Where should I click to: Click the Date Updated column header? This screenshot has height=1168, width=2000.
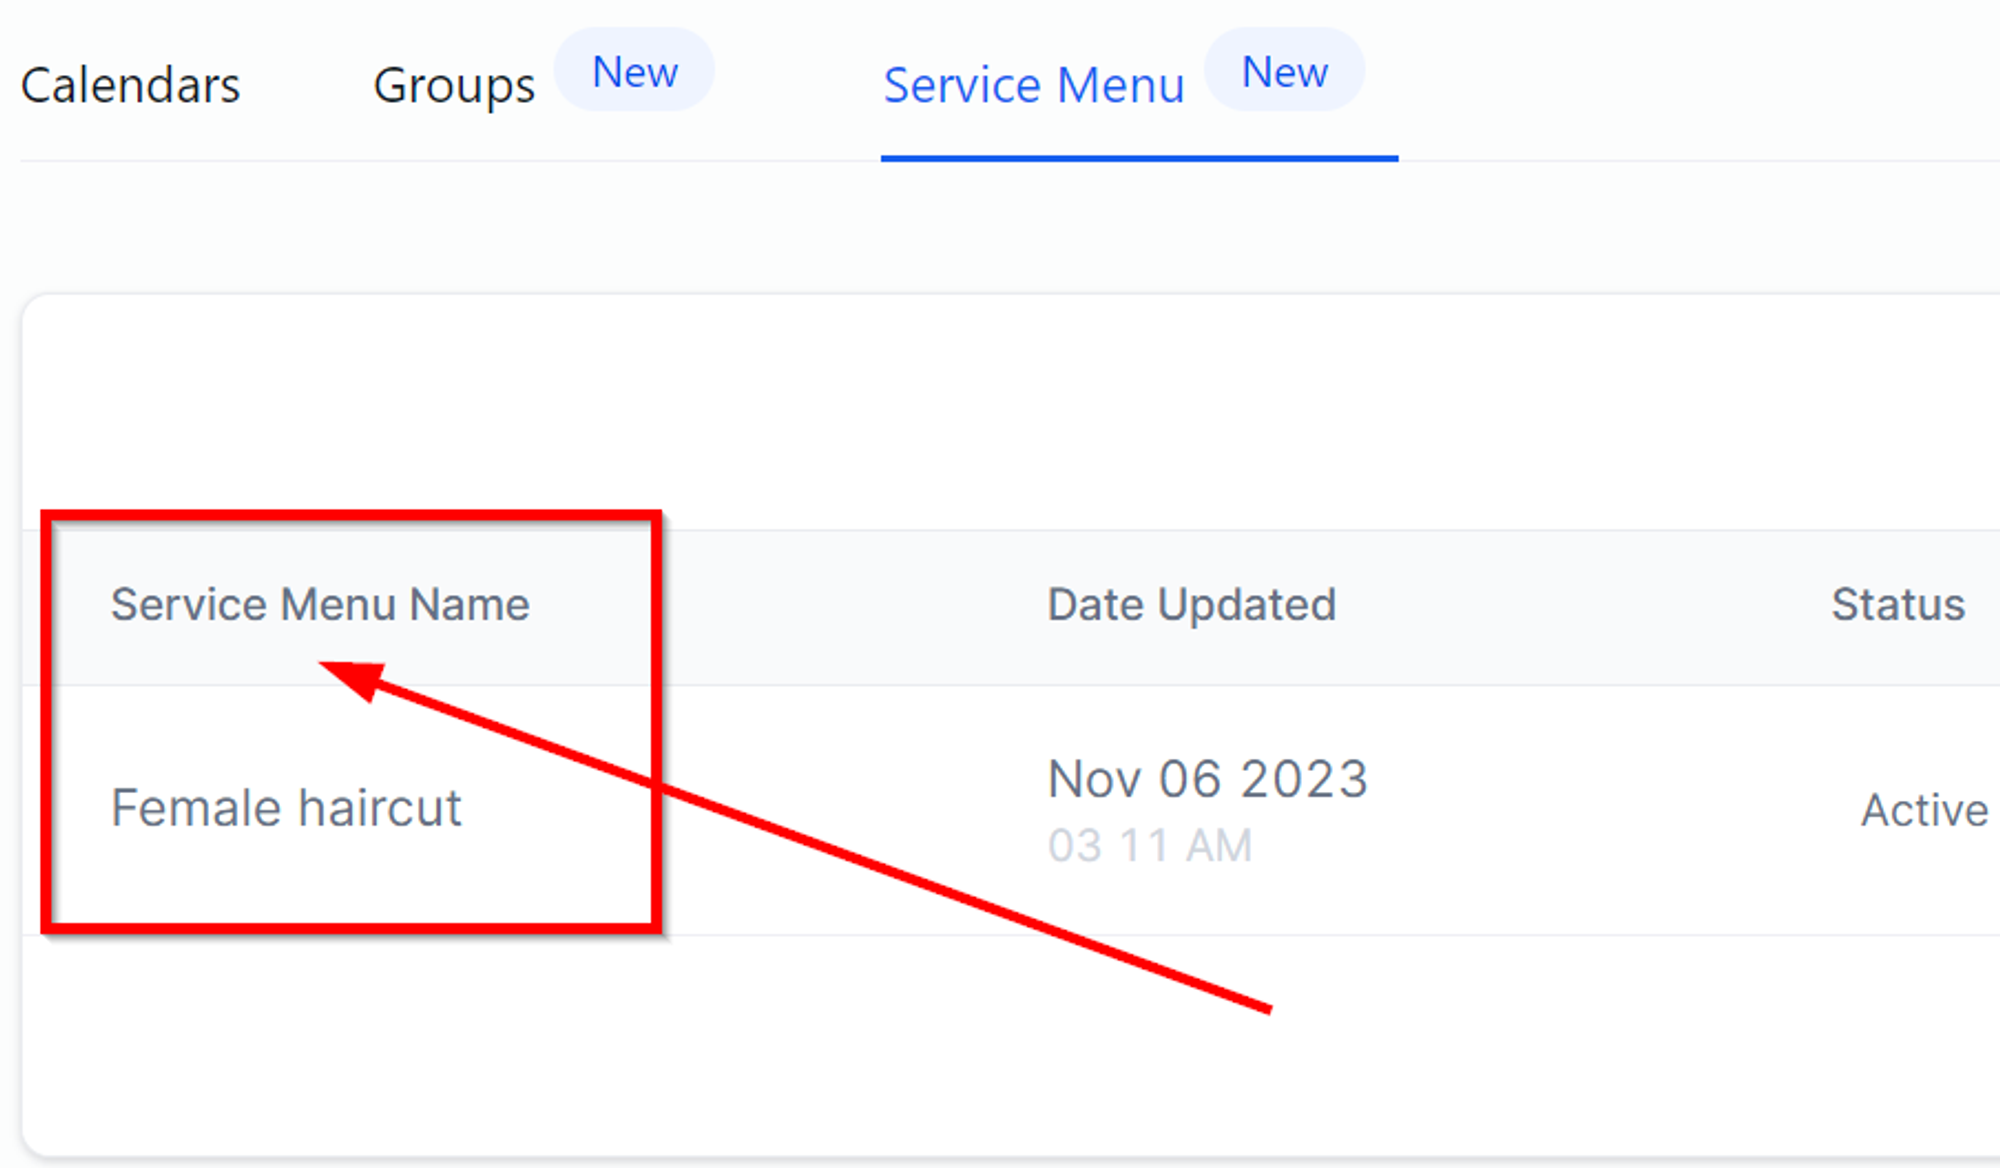click(x=1191, y=604)
